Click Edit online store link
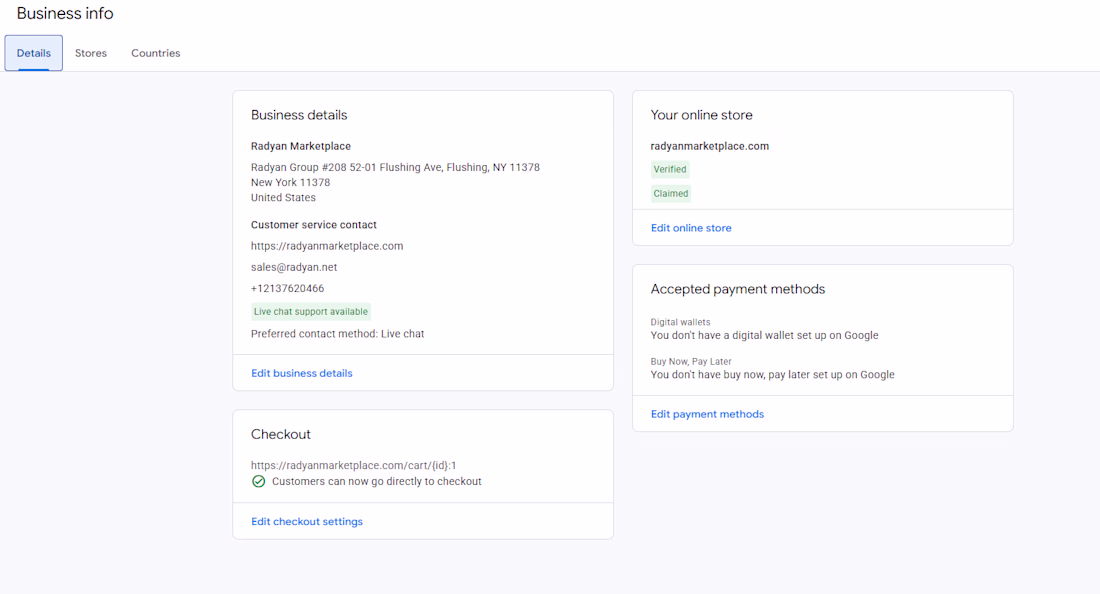 click(x=691, y=228)
